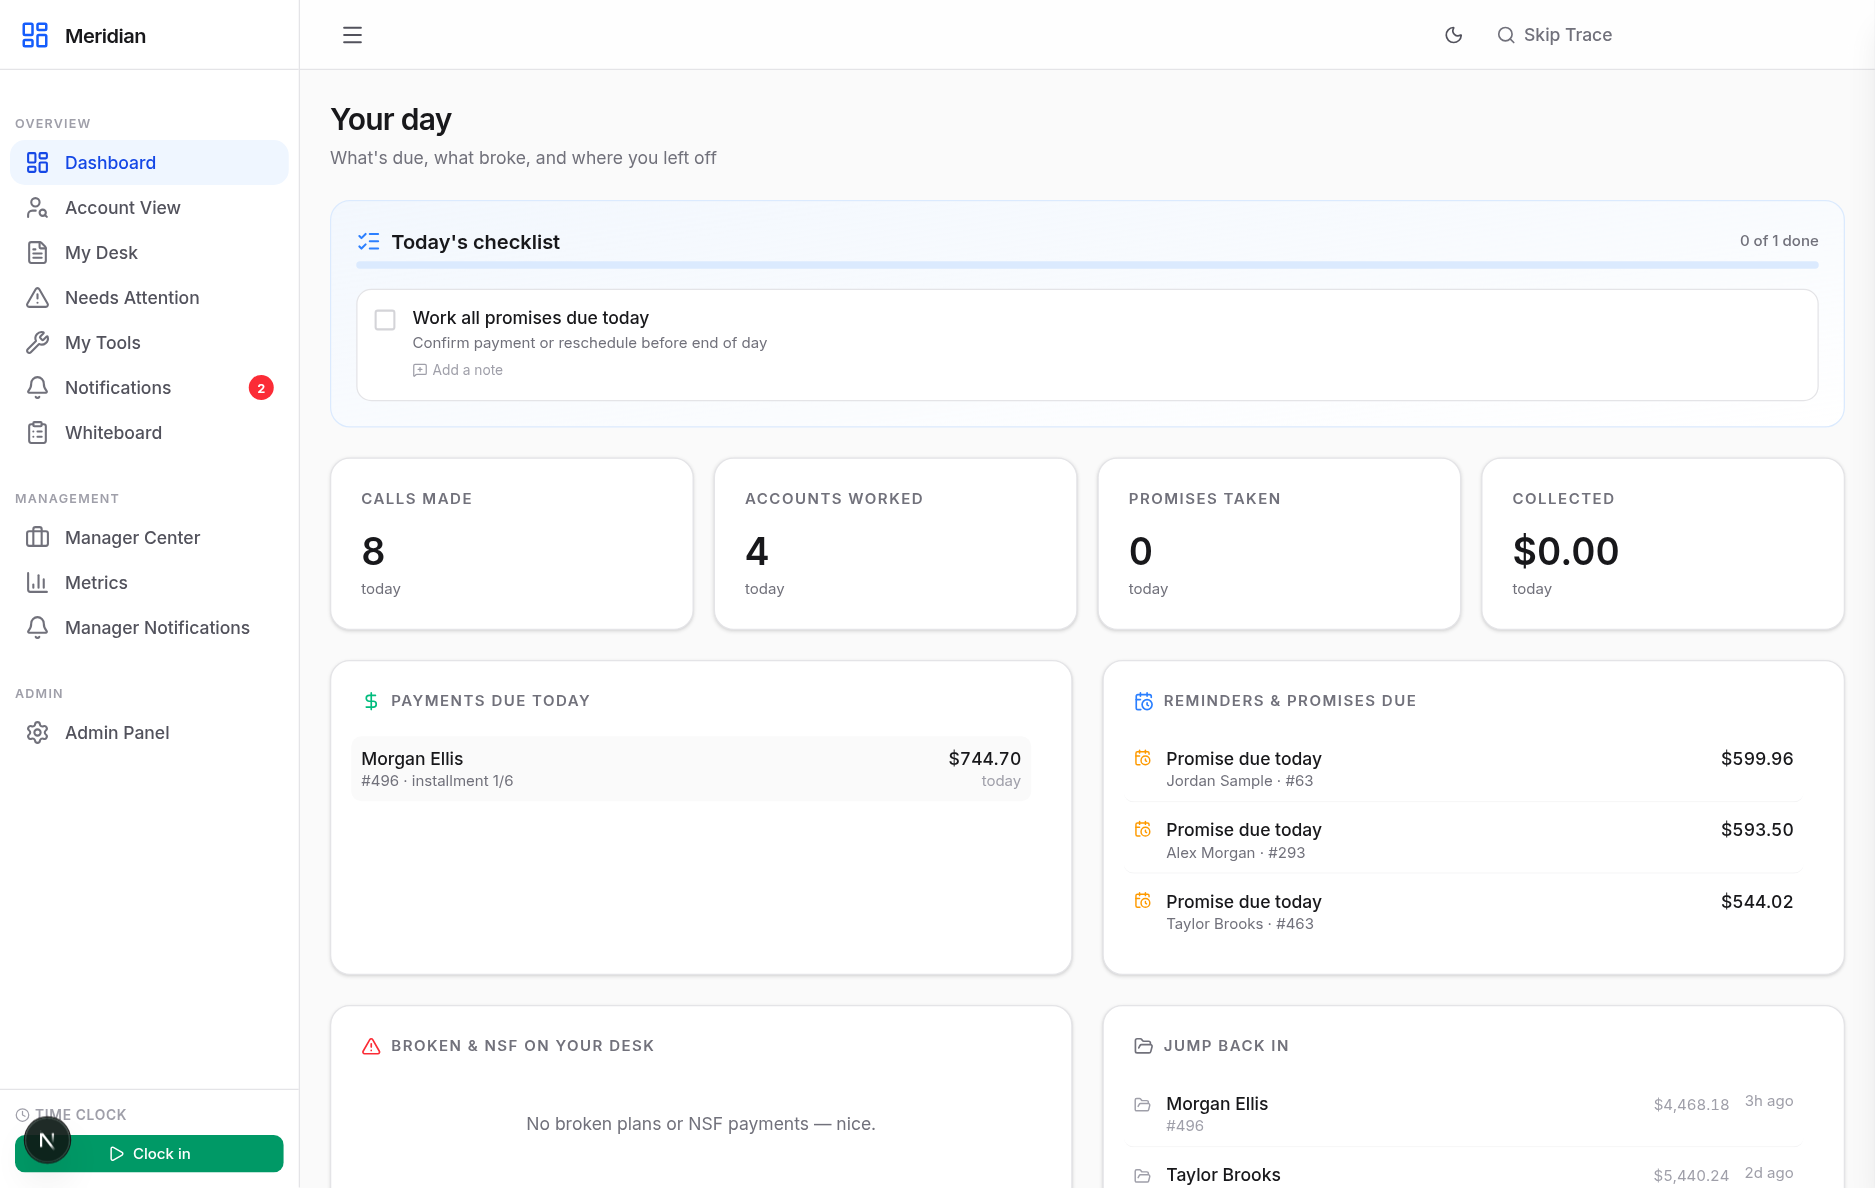The width and height of the screenshot is (1875, 1188).
Task: Click the checklist progress bar
Action: tap(1087, 265)
